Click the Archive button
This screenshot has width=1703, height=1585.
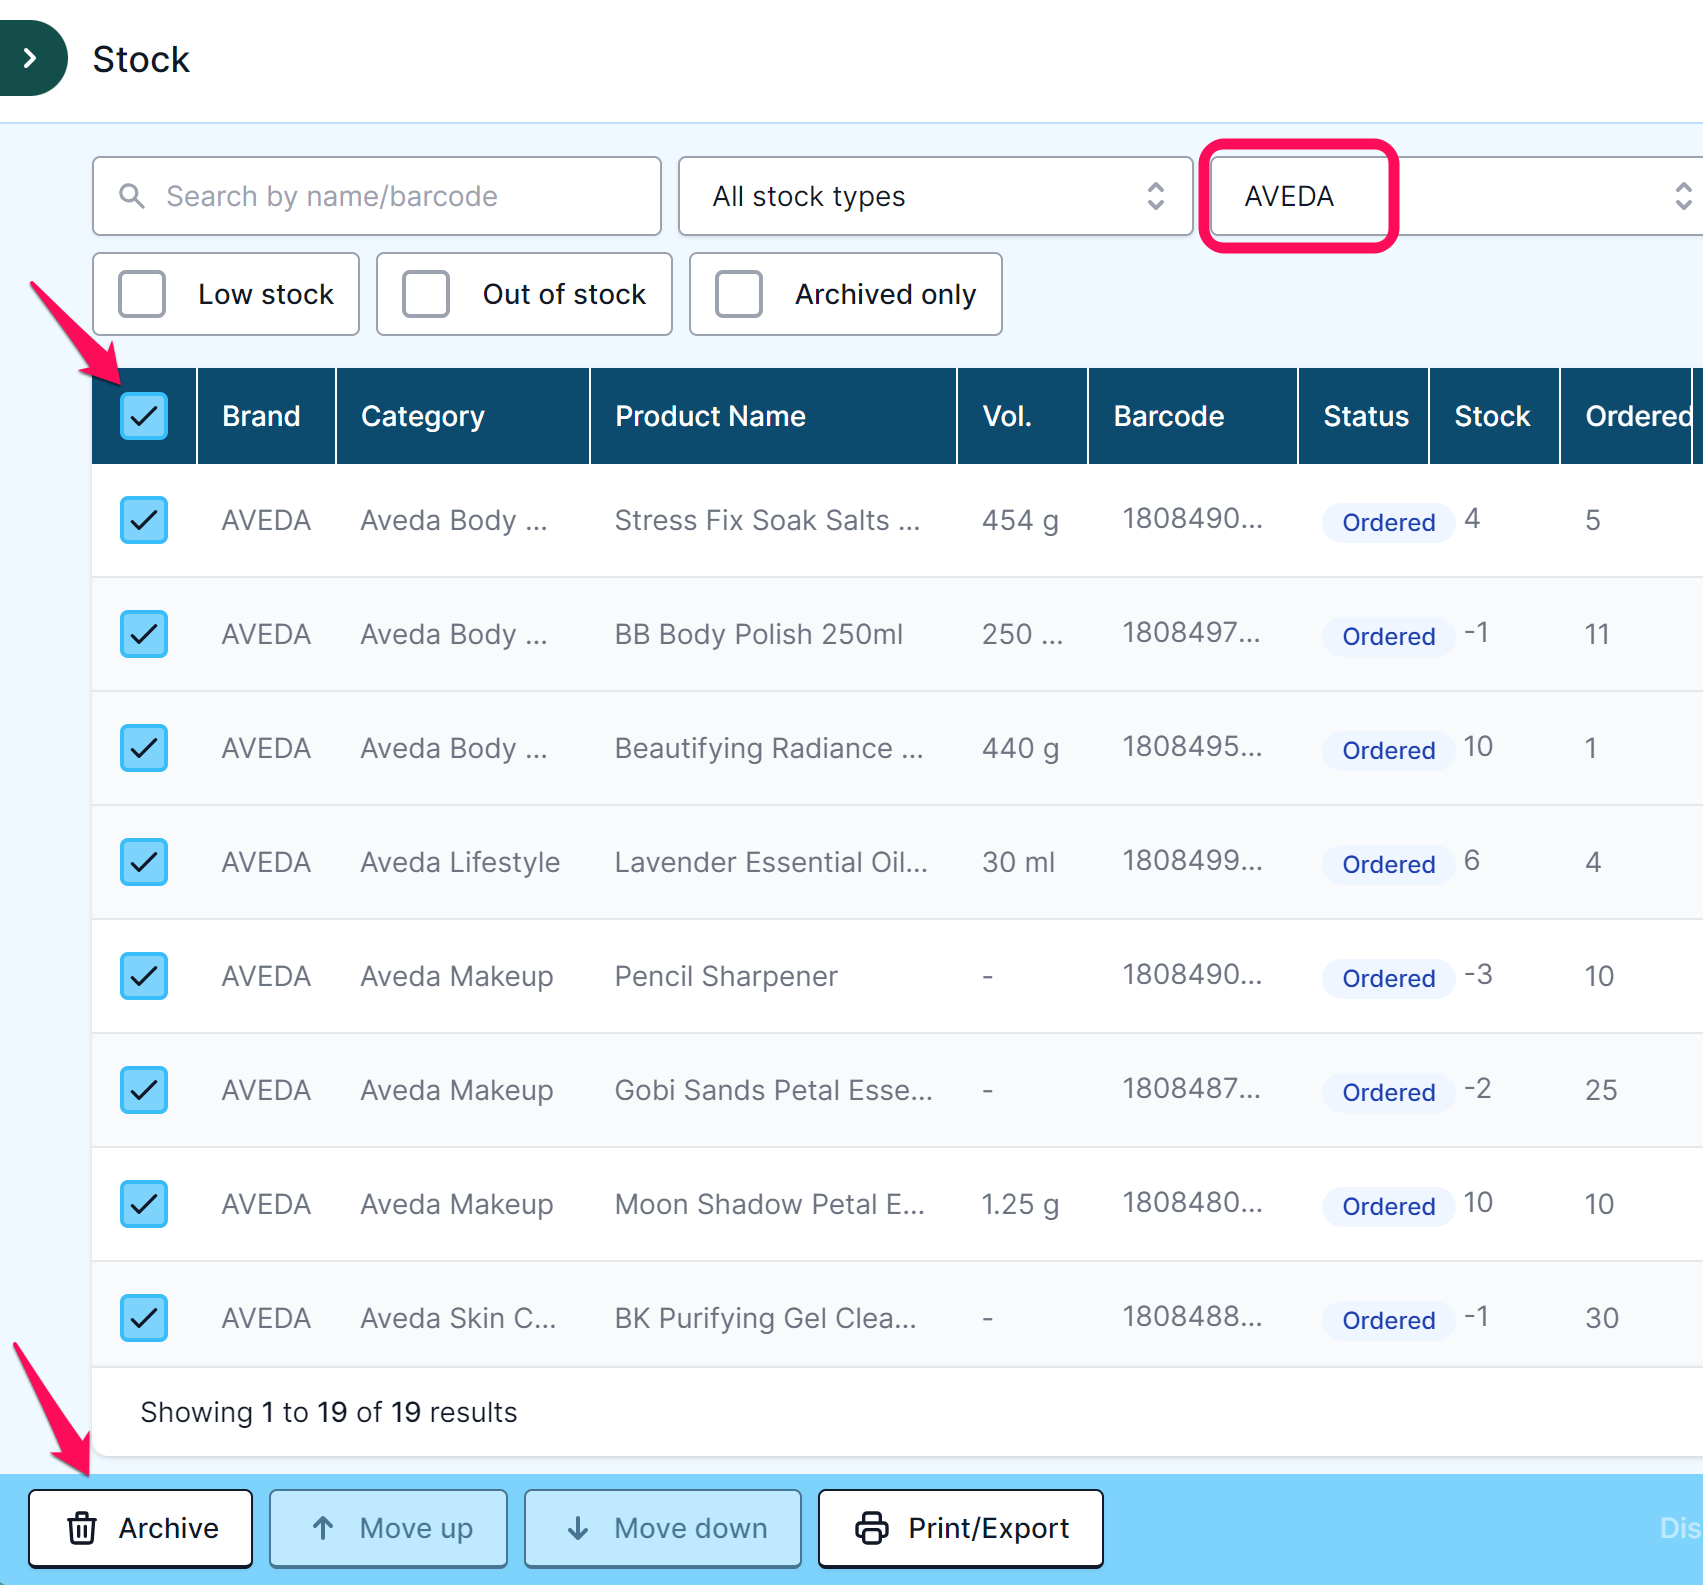[x=140, y=1528]
